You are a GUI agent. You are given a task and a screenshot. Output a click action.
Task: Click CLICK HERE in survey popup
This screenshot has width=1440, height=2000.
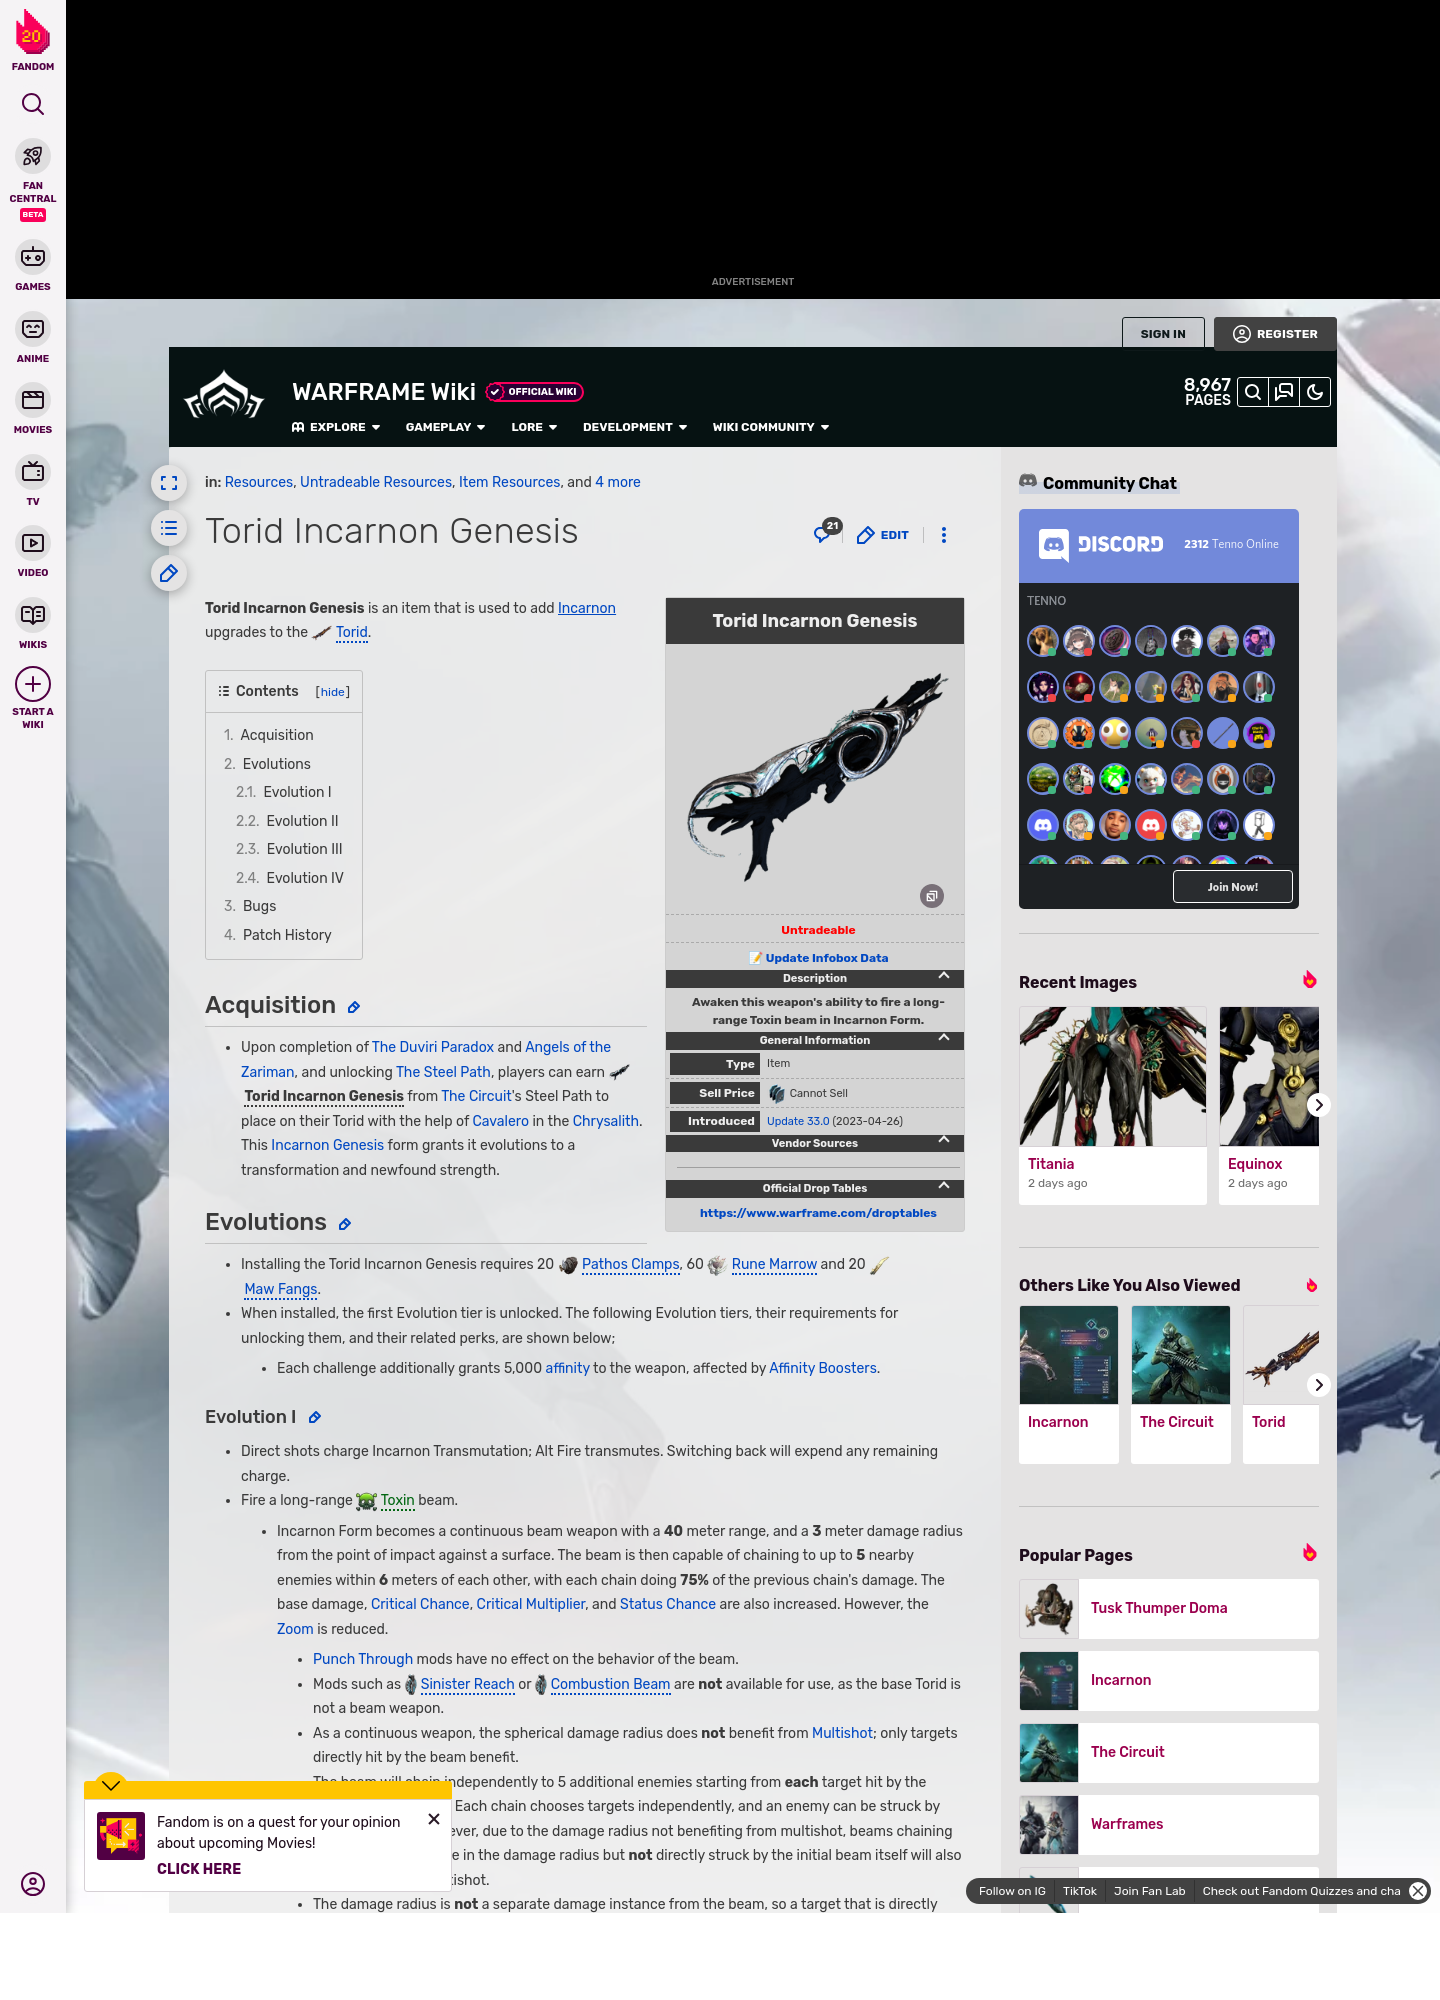click(x=199, y=1869)
